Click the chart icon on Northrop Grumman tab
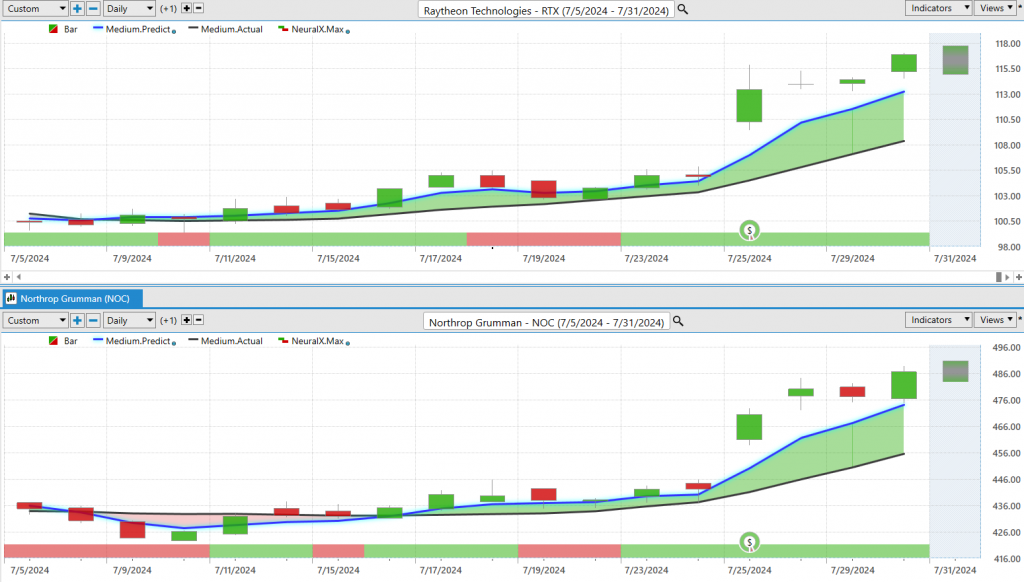Image resolution: width=1024 pixels, height=582 pixels. point(11,299)
